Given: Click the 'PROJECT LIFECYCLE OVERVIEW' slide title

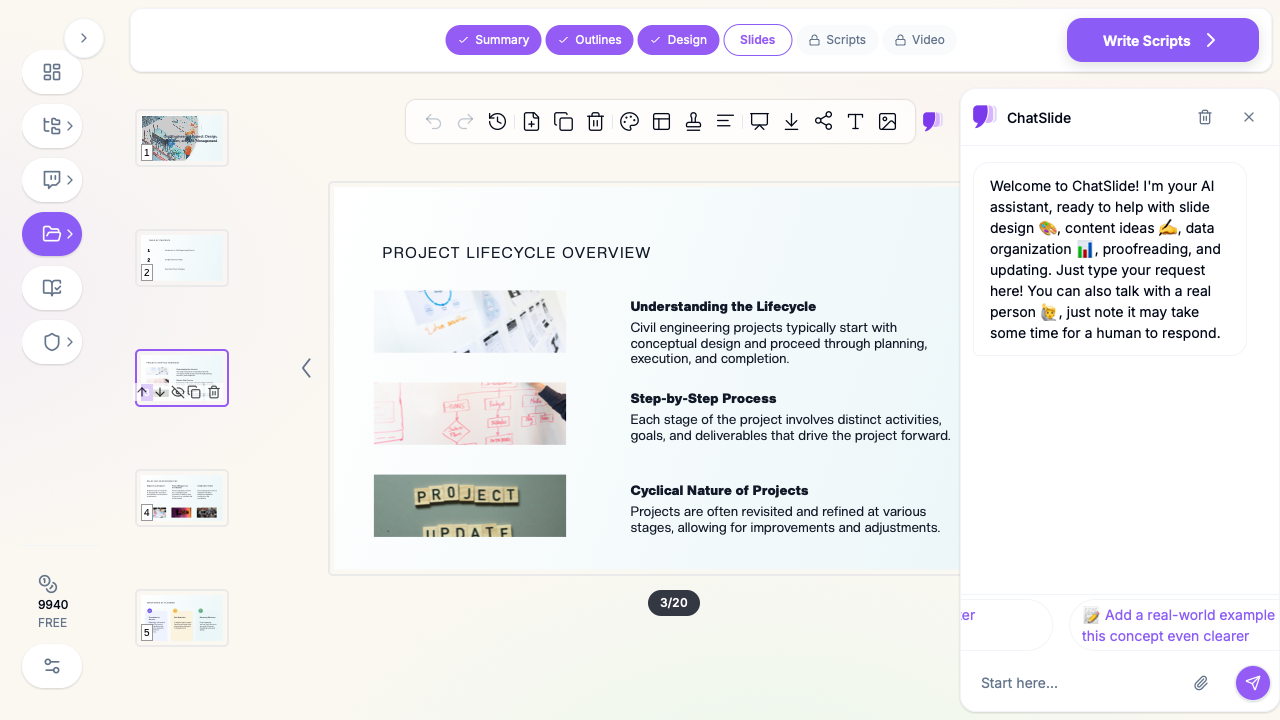Looking at the screenshot, I should point(516,253).
